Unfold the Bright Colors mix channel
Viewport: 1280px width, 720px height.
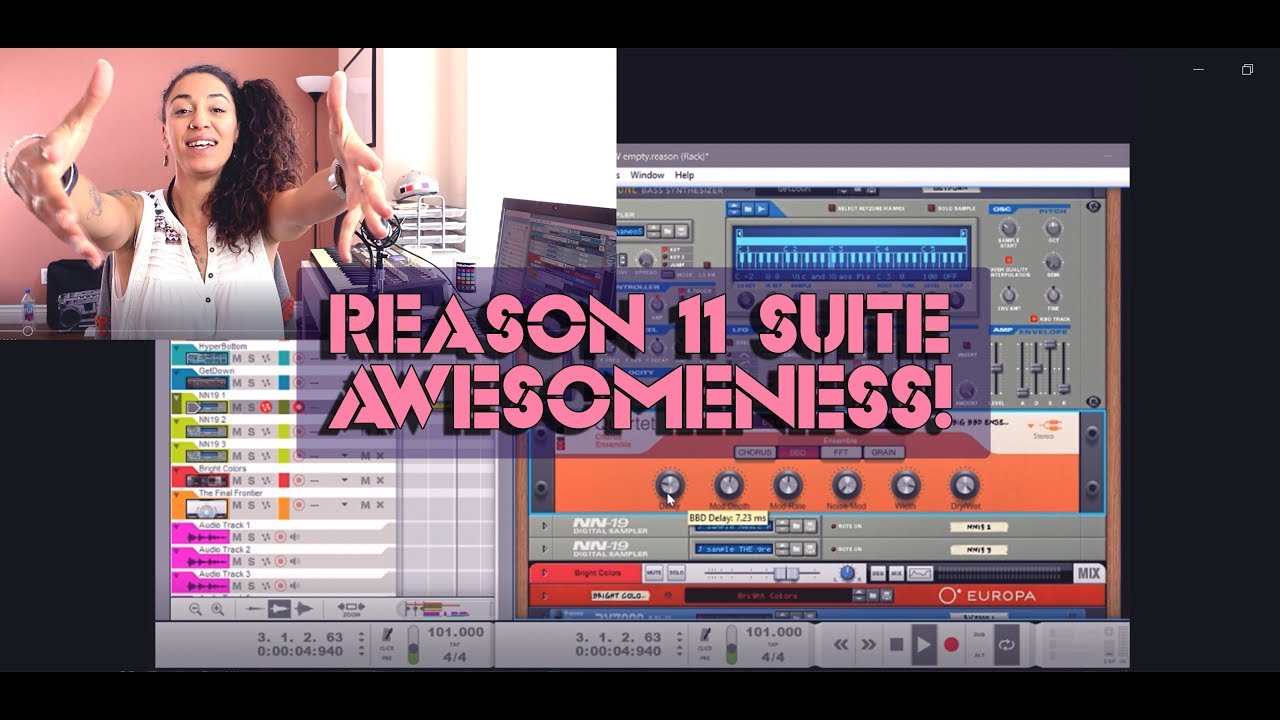(545, 573)
